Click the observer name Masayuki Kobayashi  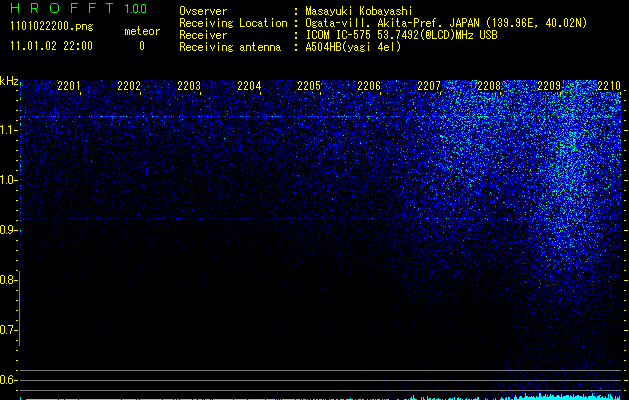click(359, 11)
